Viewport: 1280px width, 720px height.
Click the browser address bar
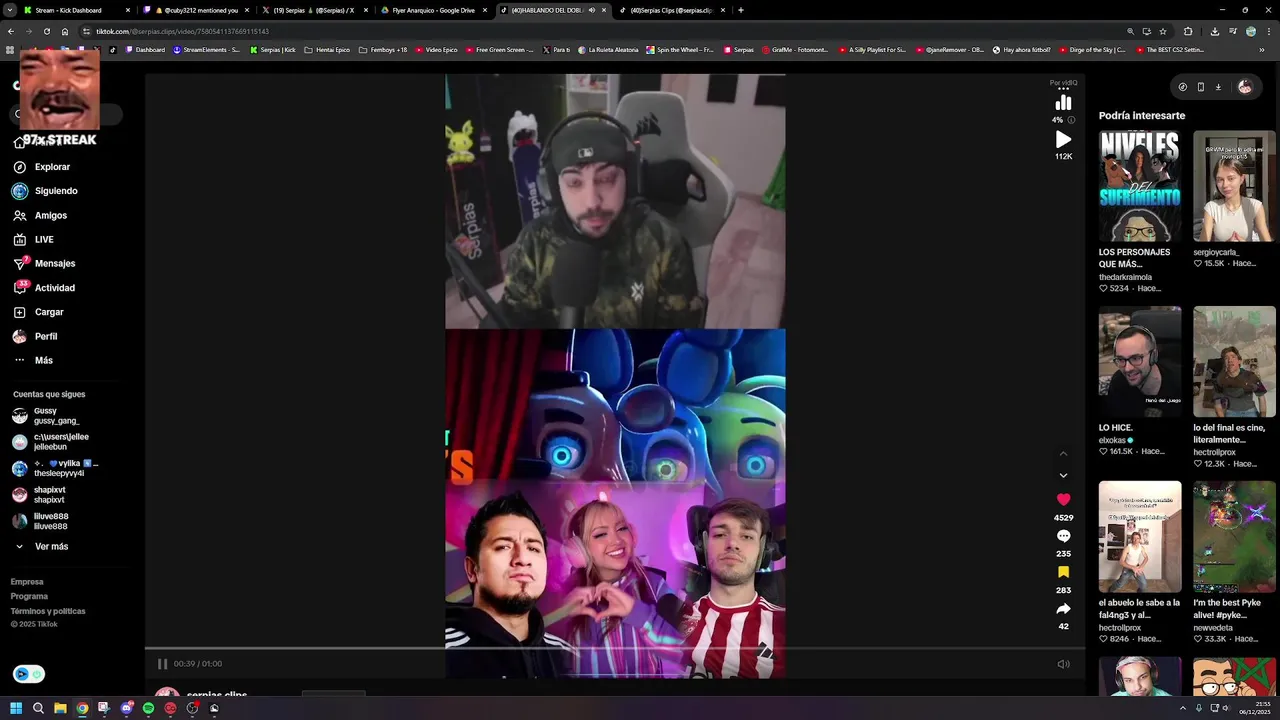click(600, 31)
